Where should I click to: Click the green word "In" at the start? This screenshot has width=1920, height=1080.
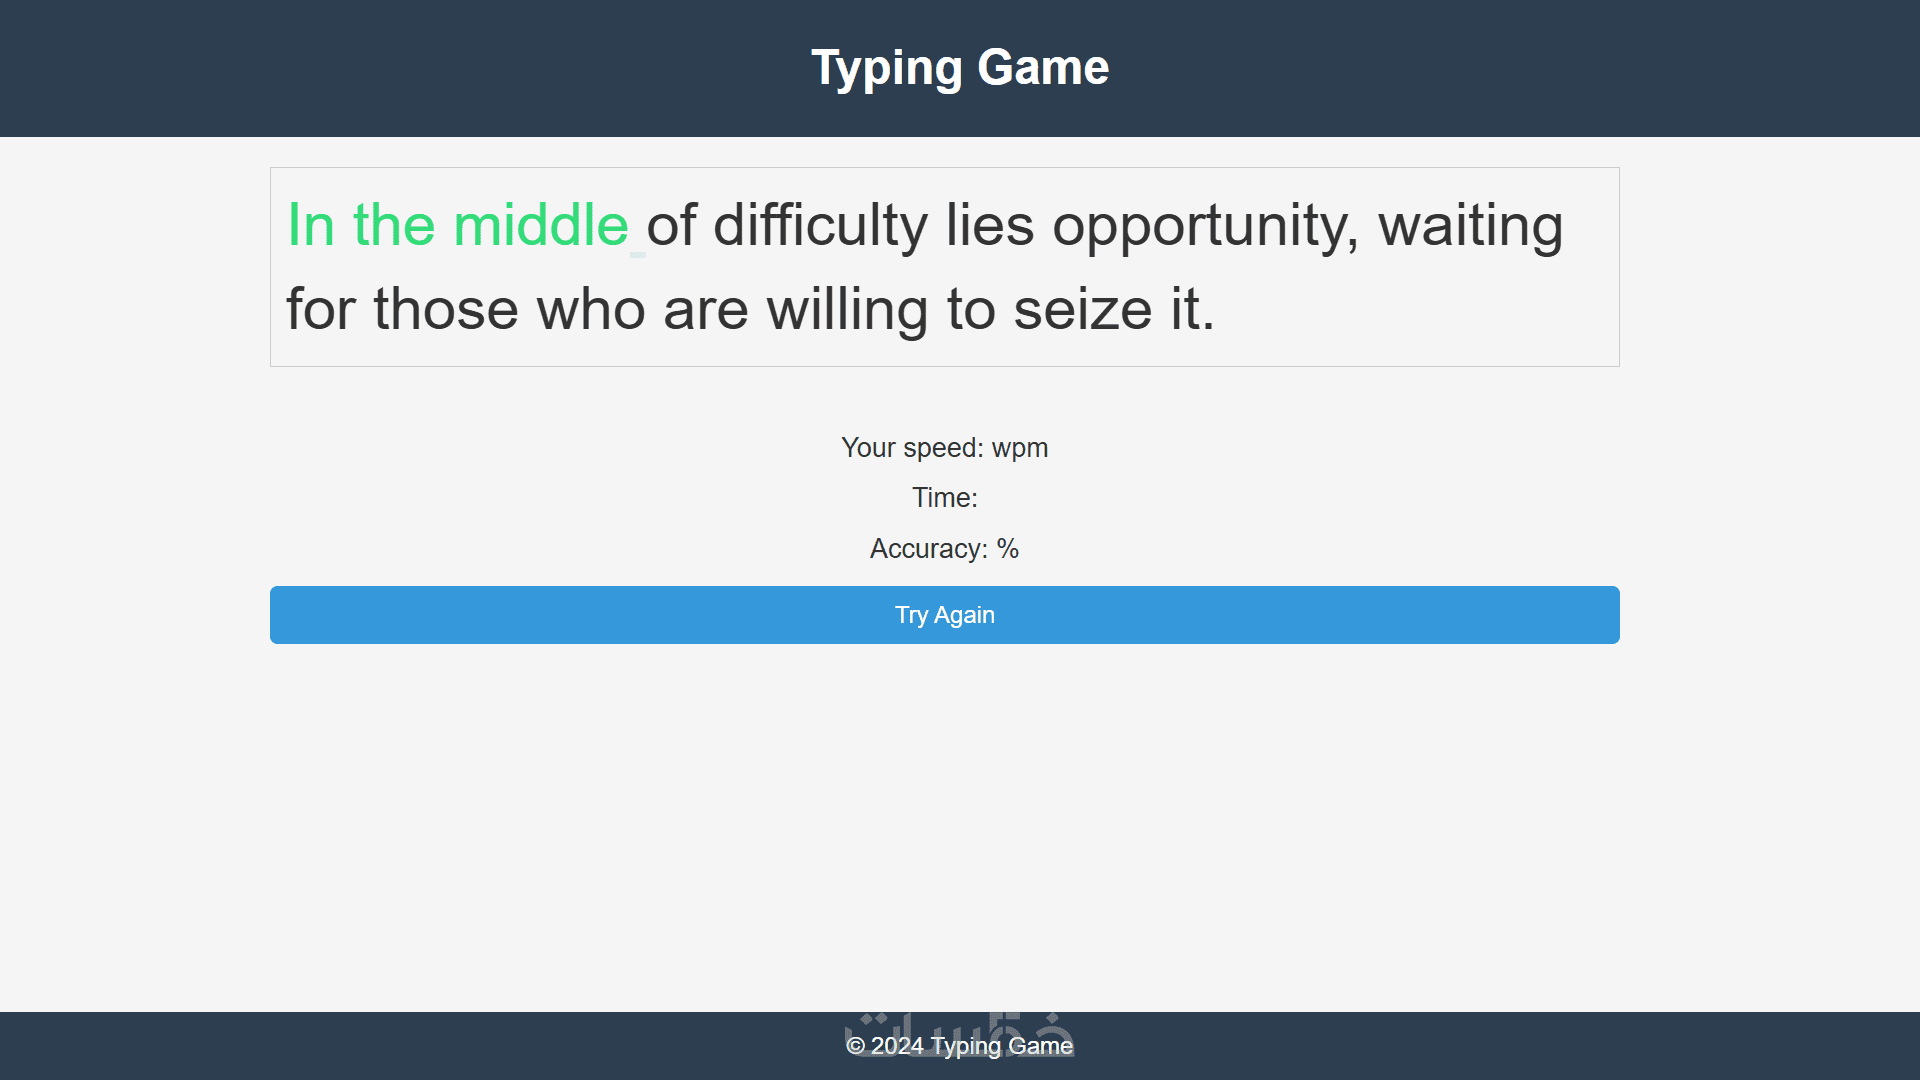(x=311, y=225)
